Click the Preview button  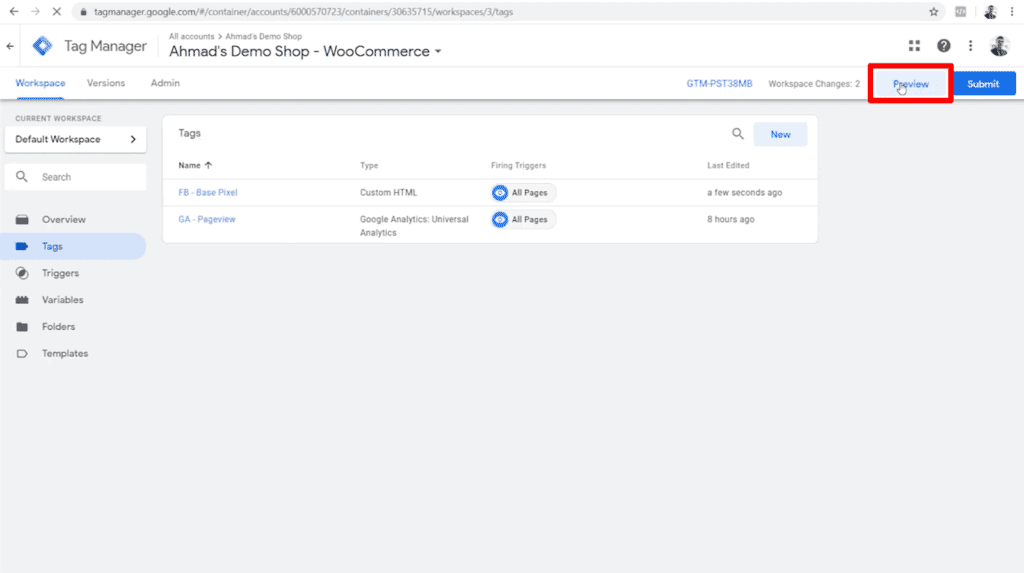[911, 84]
